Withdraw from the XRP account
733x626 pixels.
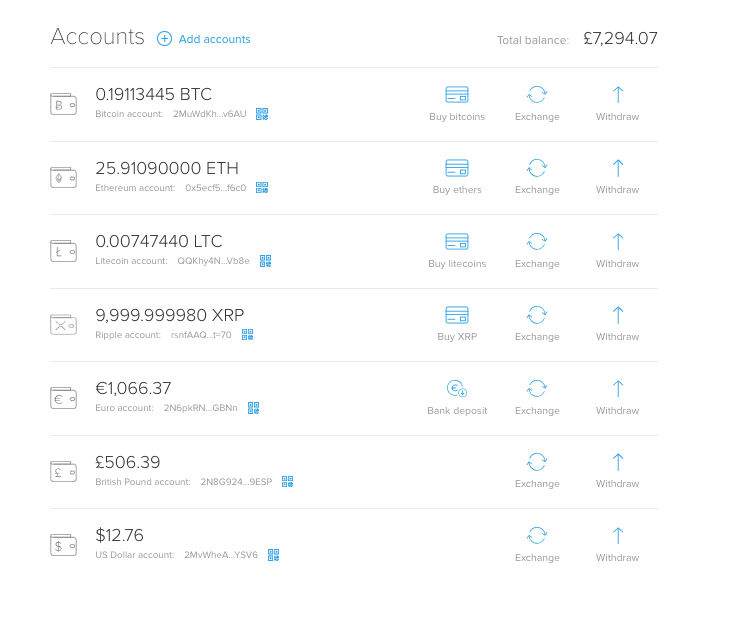618,324
